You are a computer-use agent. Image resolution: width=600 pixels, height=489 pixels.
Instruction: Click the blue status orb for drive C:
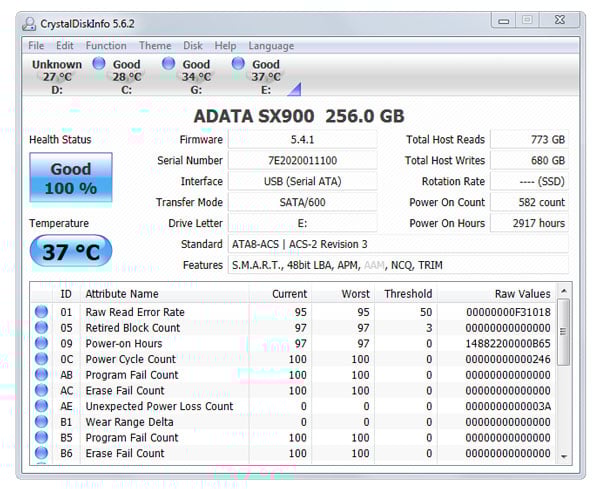pos(99,63)
